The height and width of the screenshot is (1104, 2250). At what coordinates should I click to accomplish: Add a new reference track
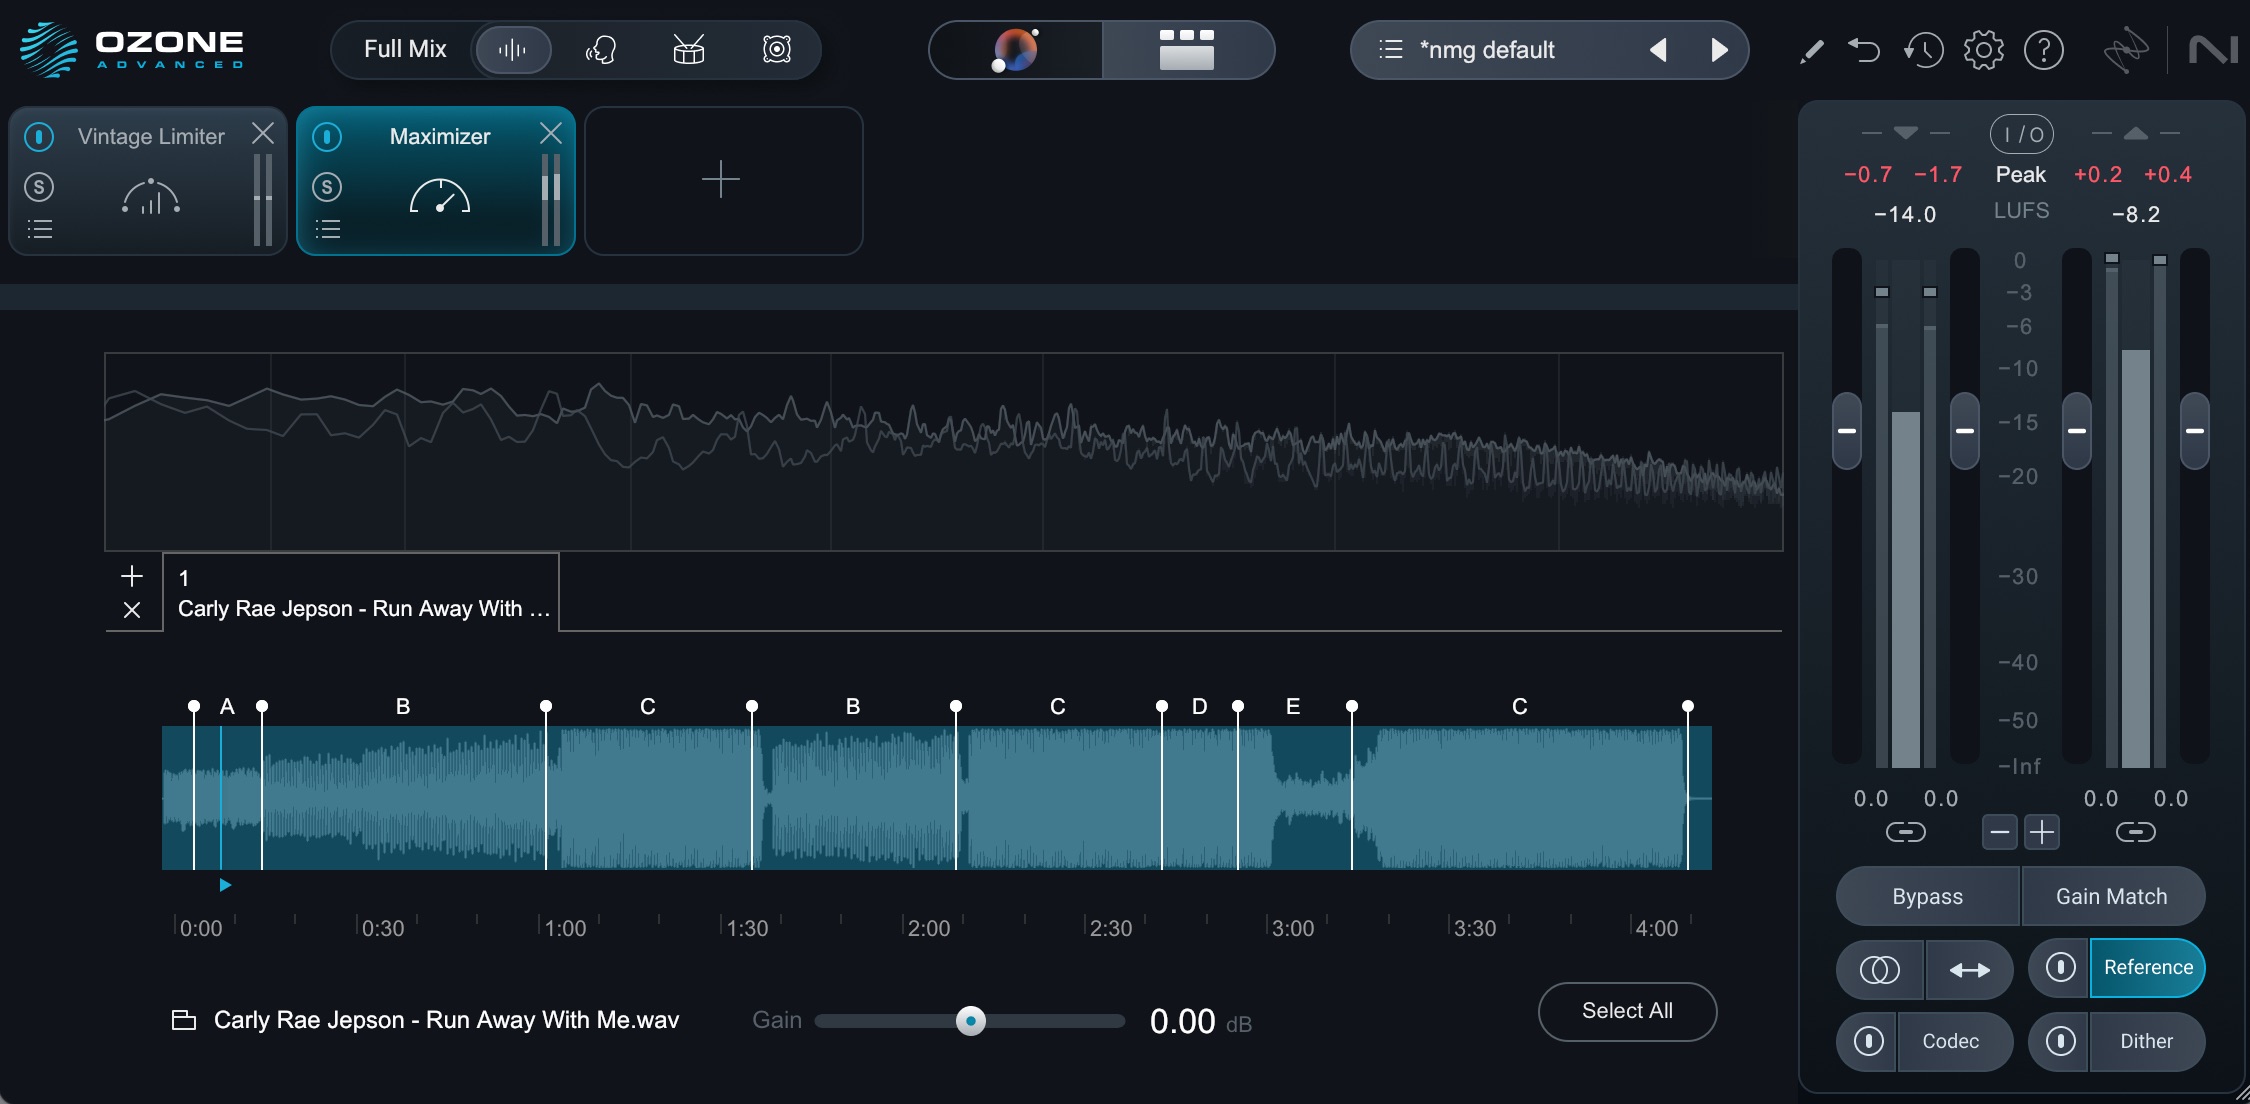132,576
